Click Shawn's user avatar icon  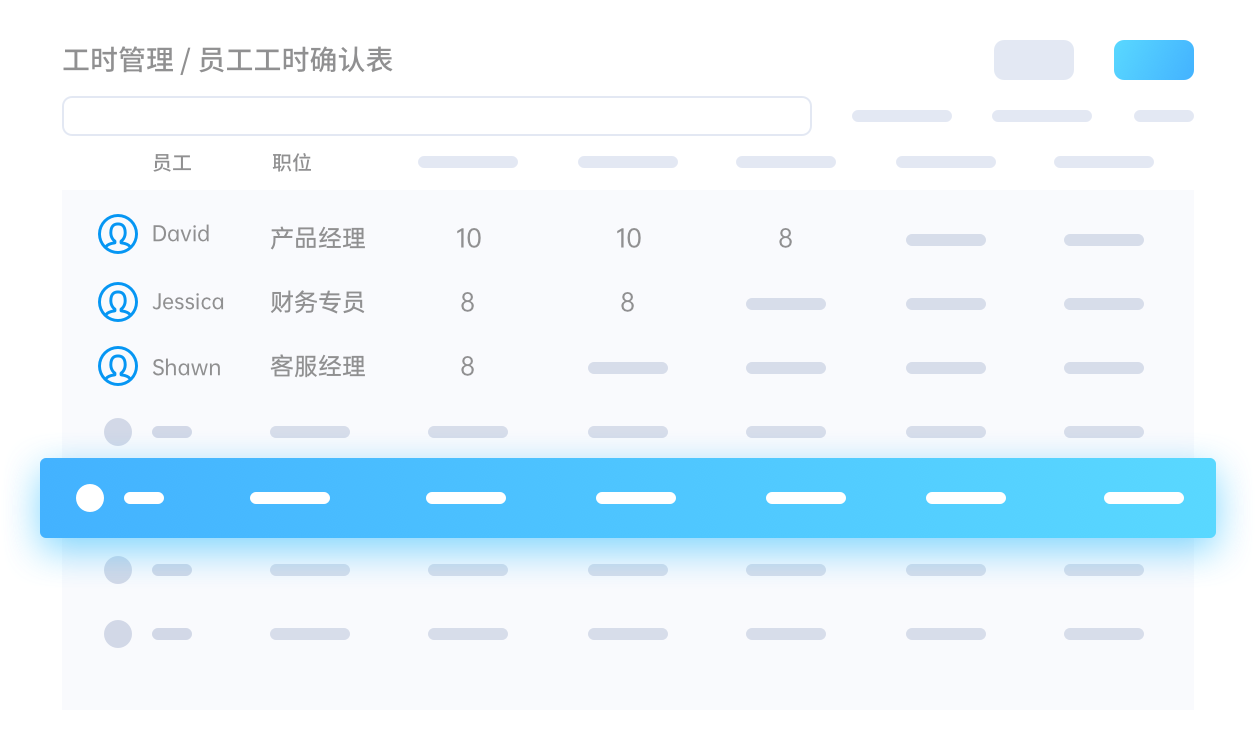[118, 367]
